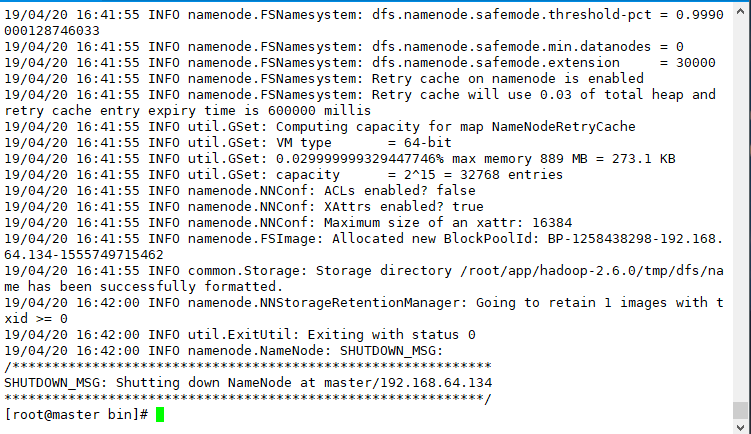Click the 'Maximum size of an xattr: 16384' line
The height and width of the screenshot is (434, 751).
click(288, 223)
